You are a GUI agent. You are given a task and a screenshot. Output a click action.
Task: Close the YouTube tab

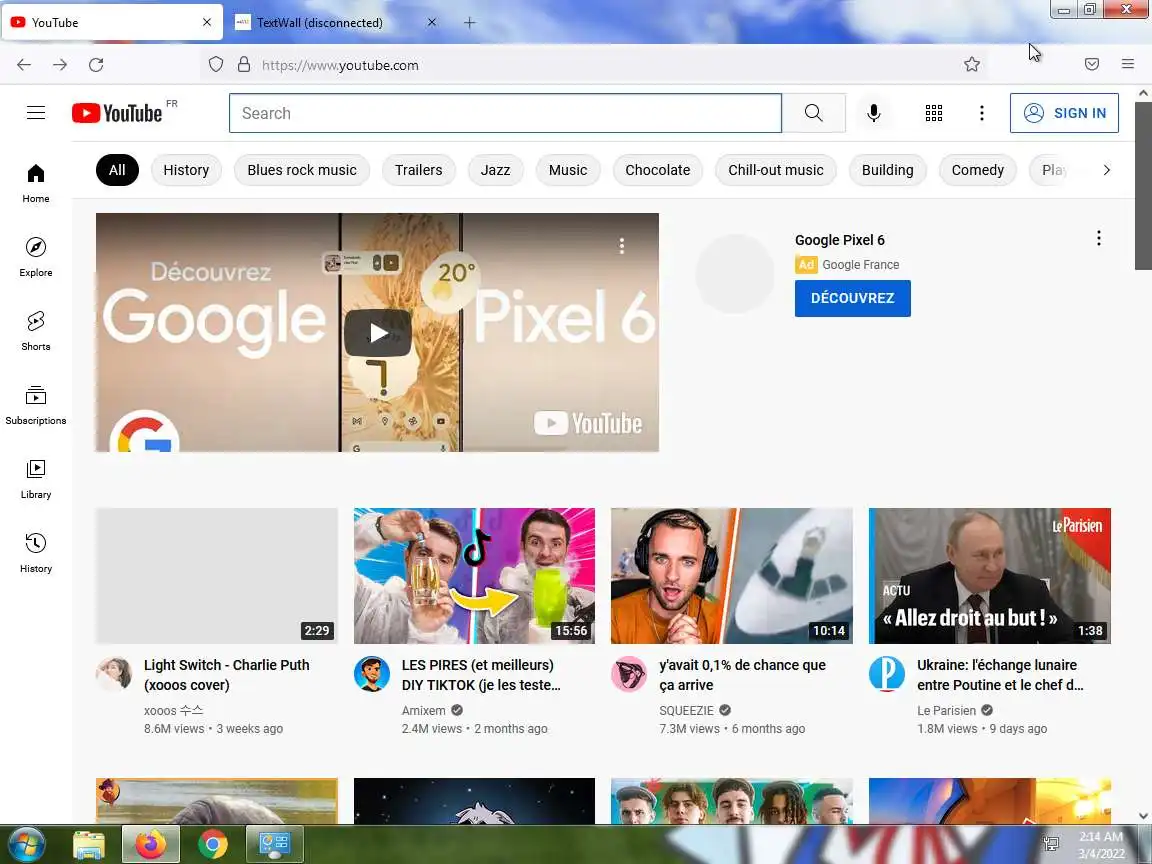207,23
